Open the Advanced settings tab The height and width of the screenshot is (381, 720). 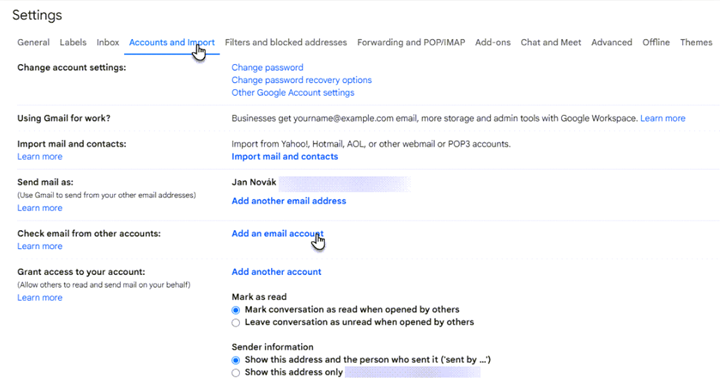(612, 42)
